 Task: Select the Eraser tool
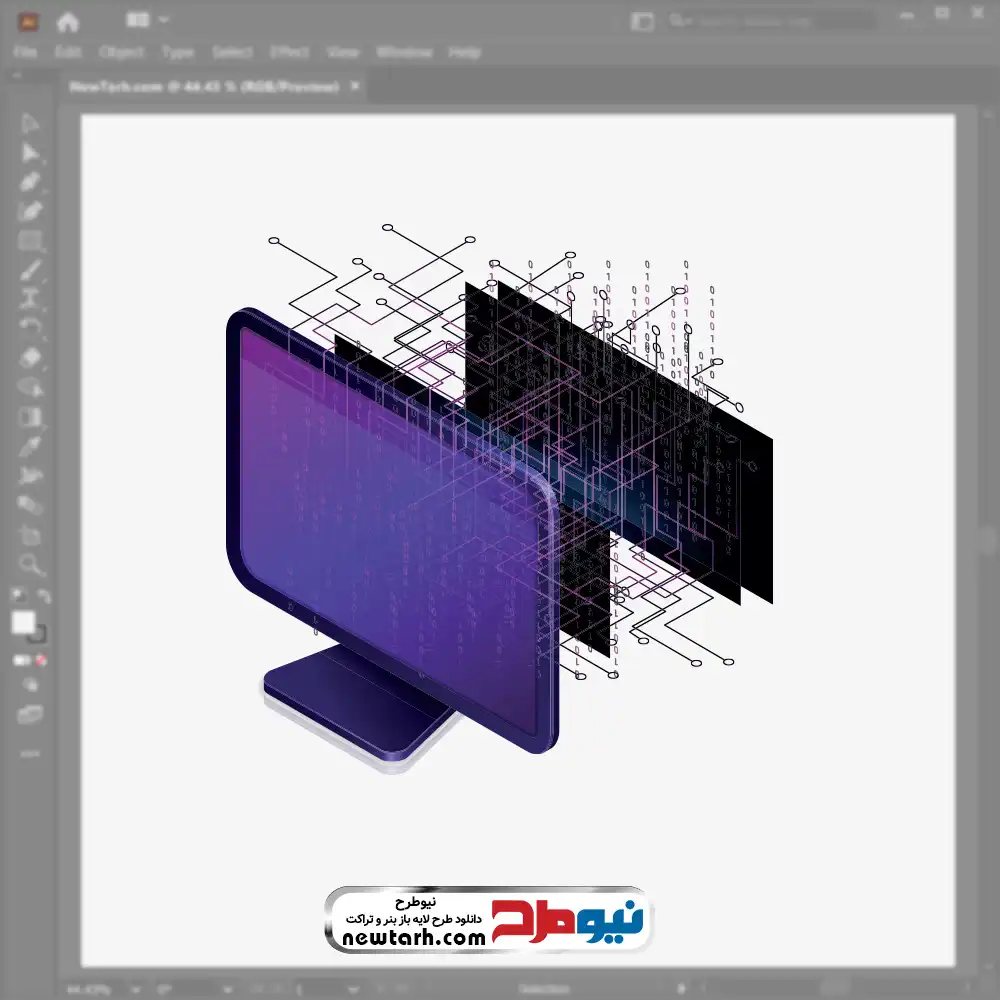[x=29, y=357]
